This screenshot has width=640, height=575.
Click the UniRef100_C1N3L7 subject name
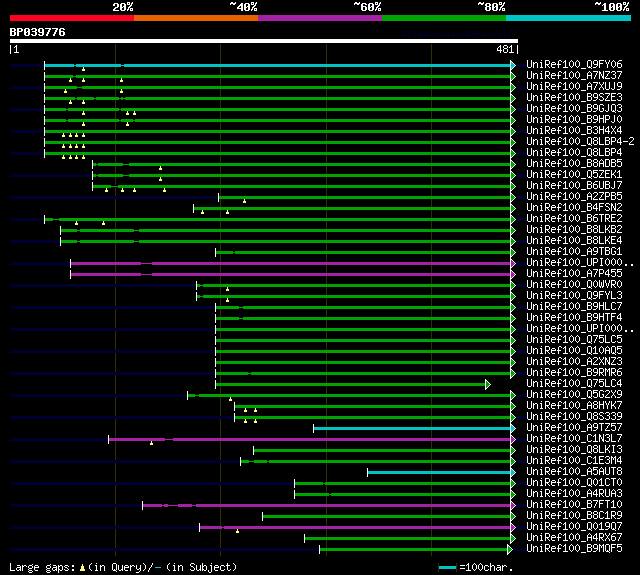[x=574, y=439]
